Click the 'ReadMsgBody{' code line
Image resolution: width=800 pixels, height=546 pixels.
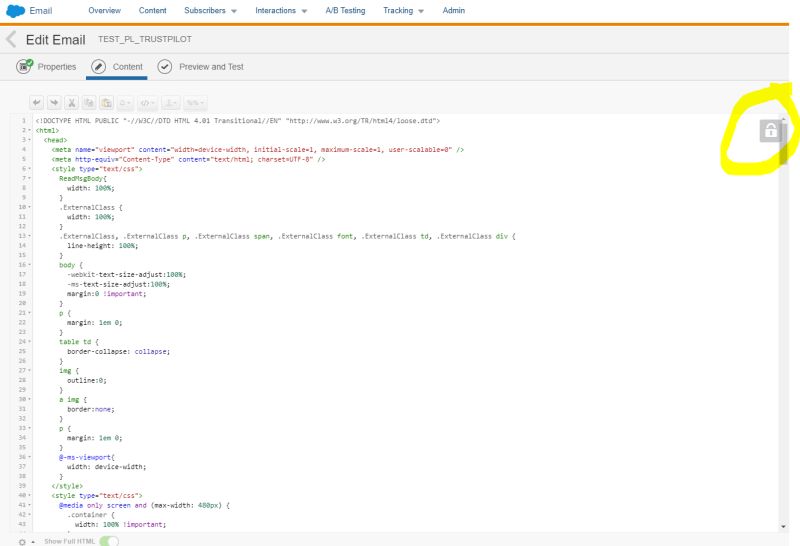tap(83, 179)
